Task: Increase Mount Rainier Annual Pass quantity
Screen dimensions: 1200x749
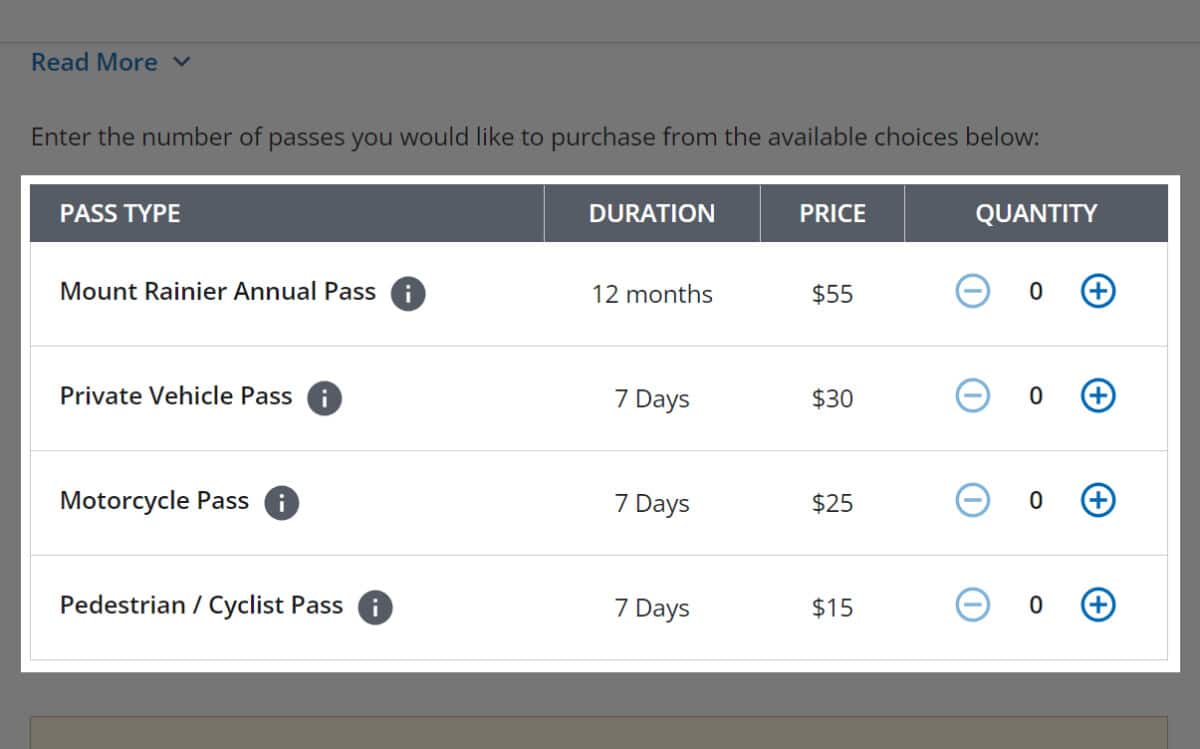Action: coord(1098,291)
